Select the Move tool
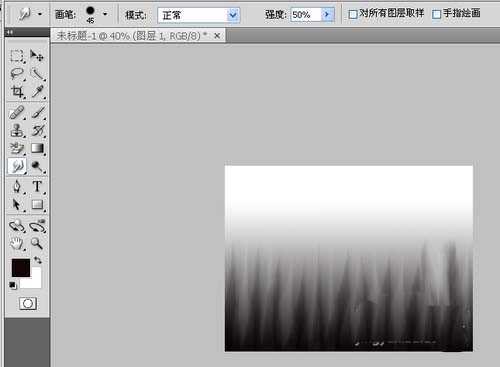 [37, 56]
